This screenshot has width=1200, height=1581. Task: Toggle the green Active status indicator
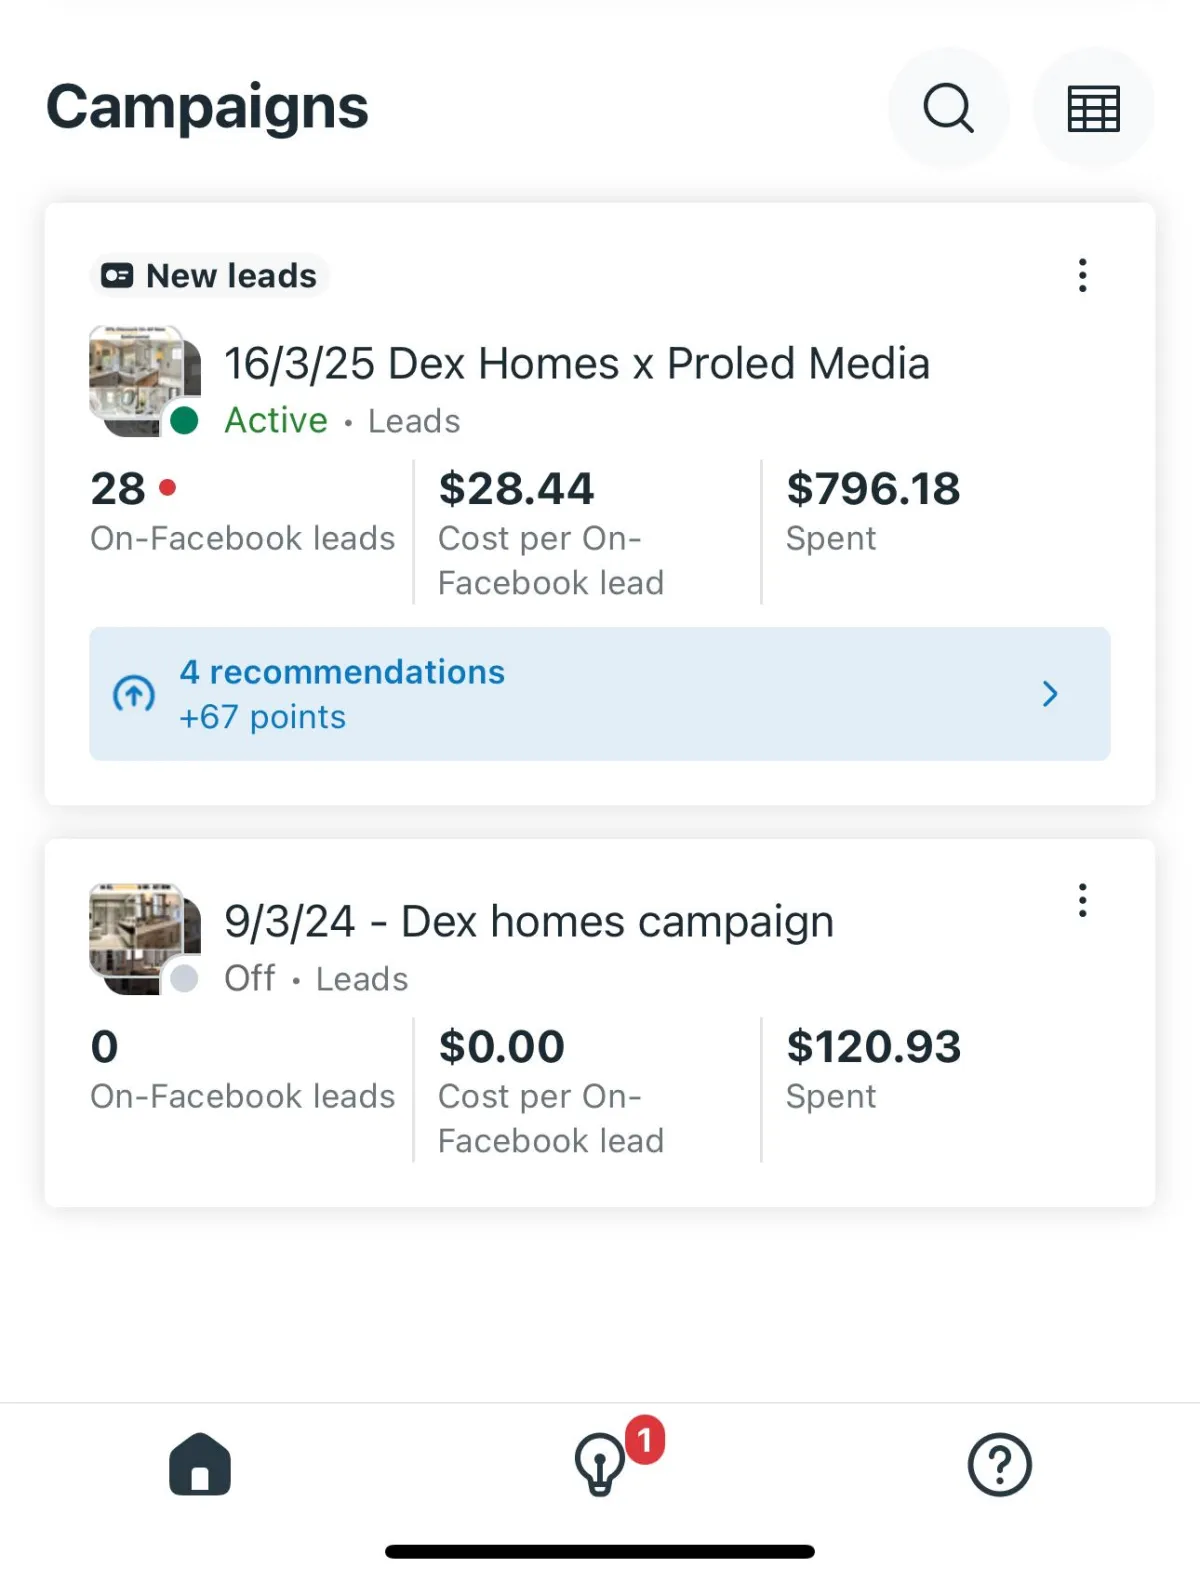point(184,420)
